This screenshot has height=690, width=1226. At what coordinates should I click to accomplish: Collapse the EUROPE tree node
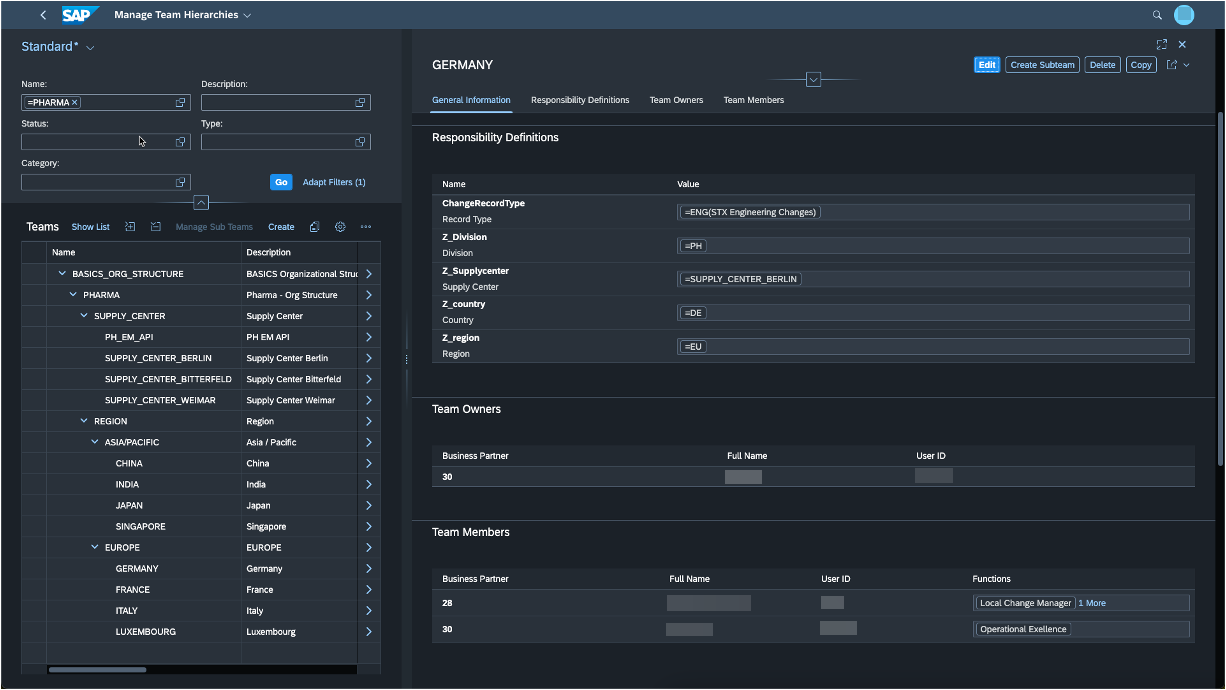tap(94, 547)
